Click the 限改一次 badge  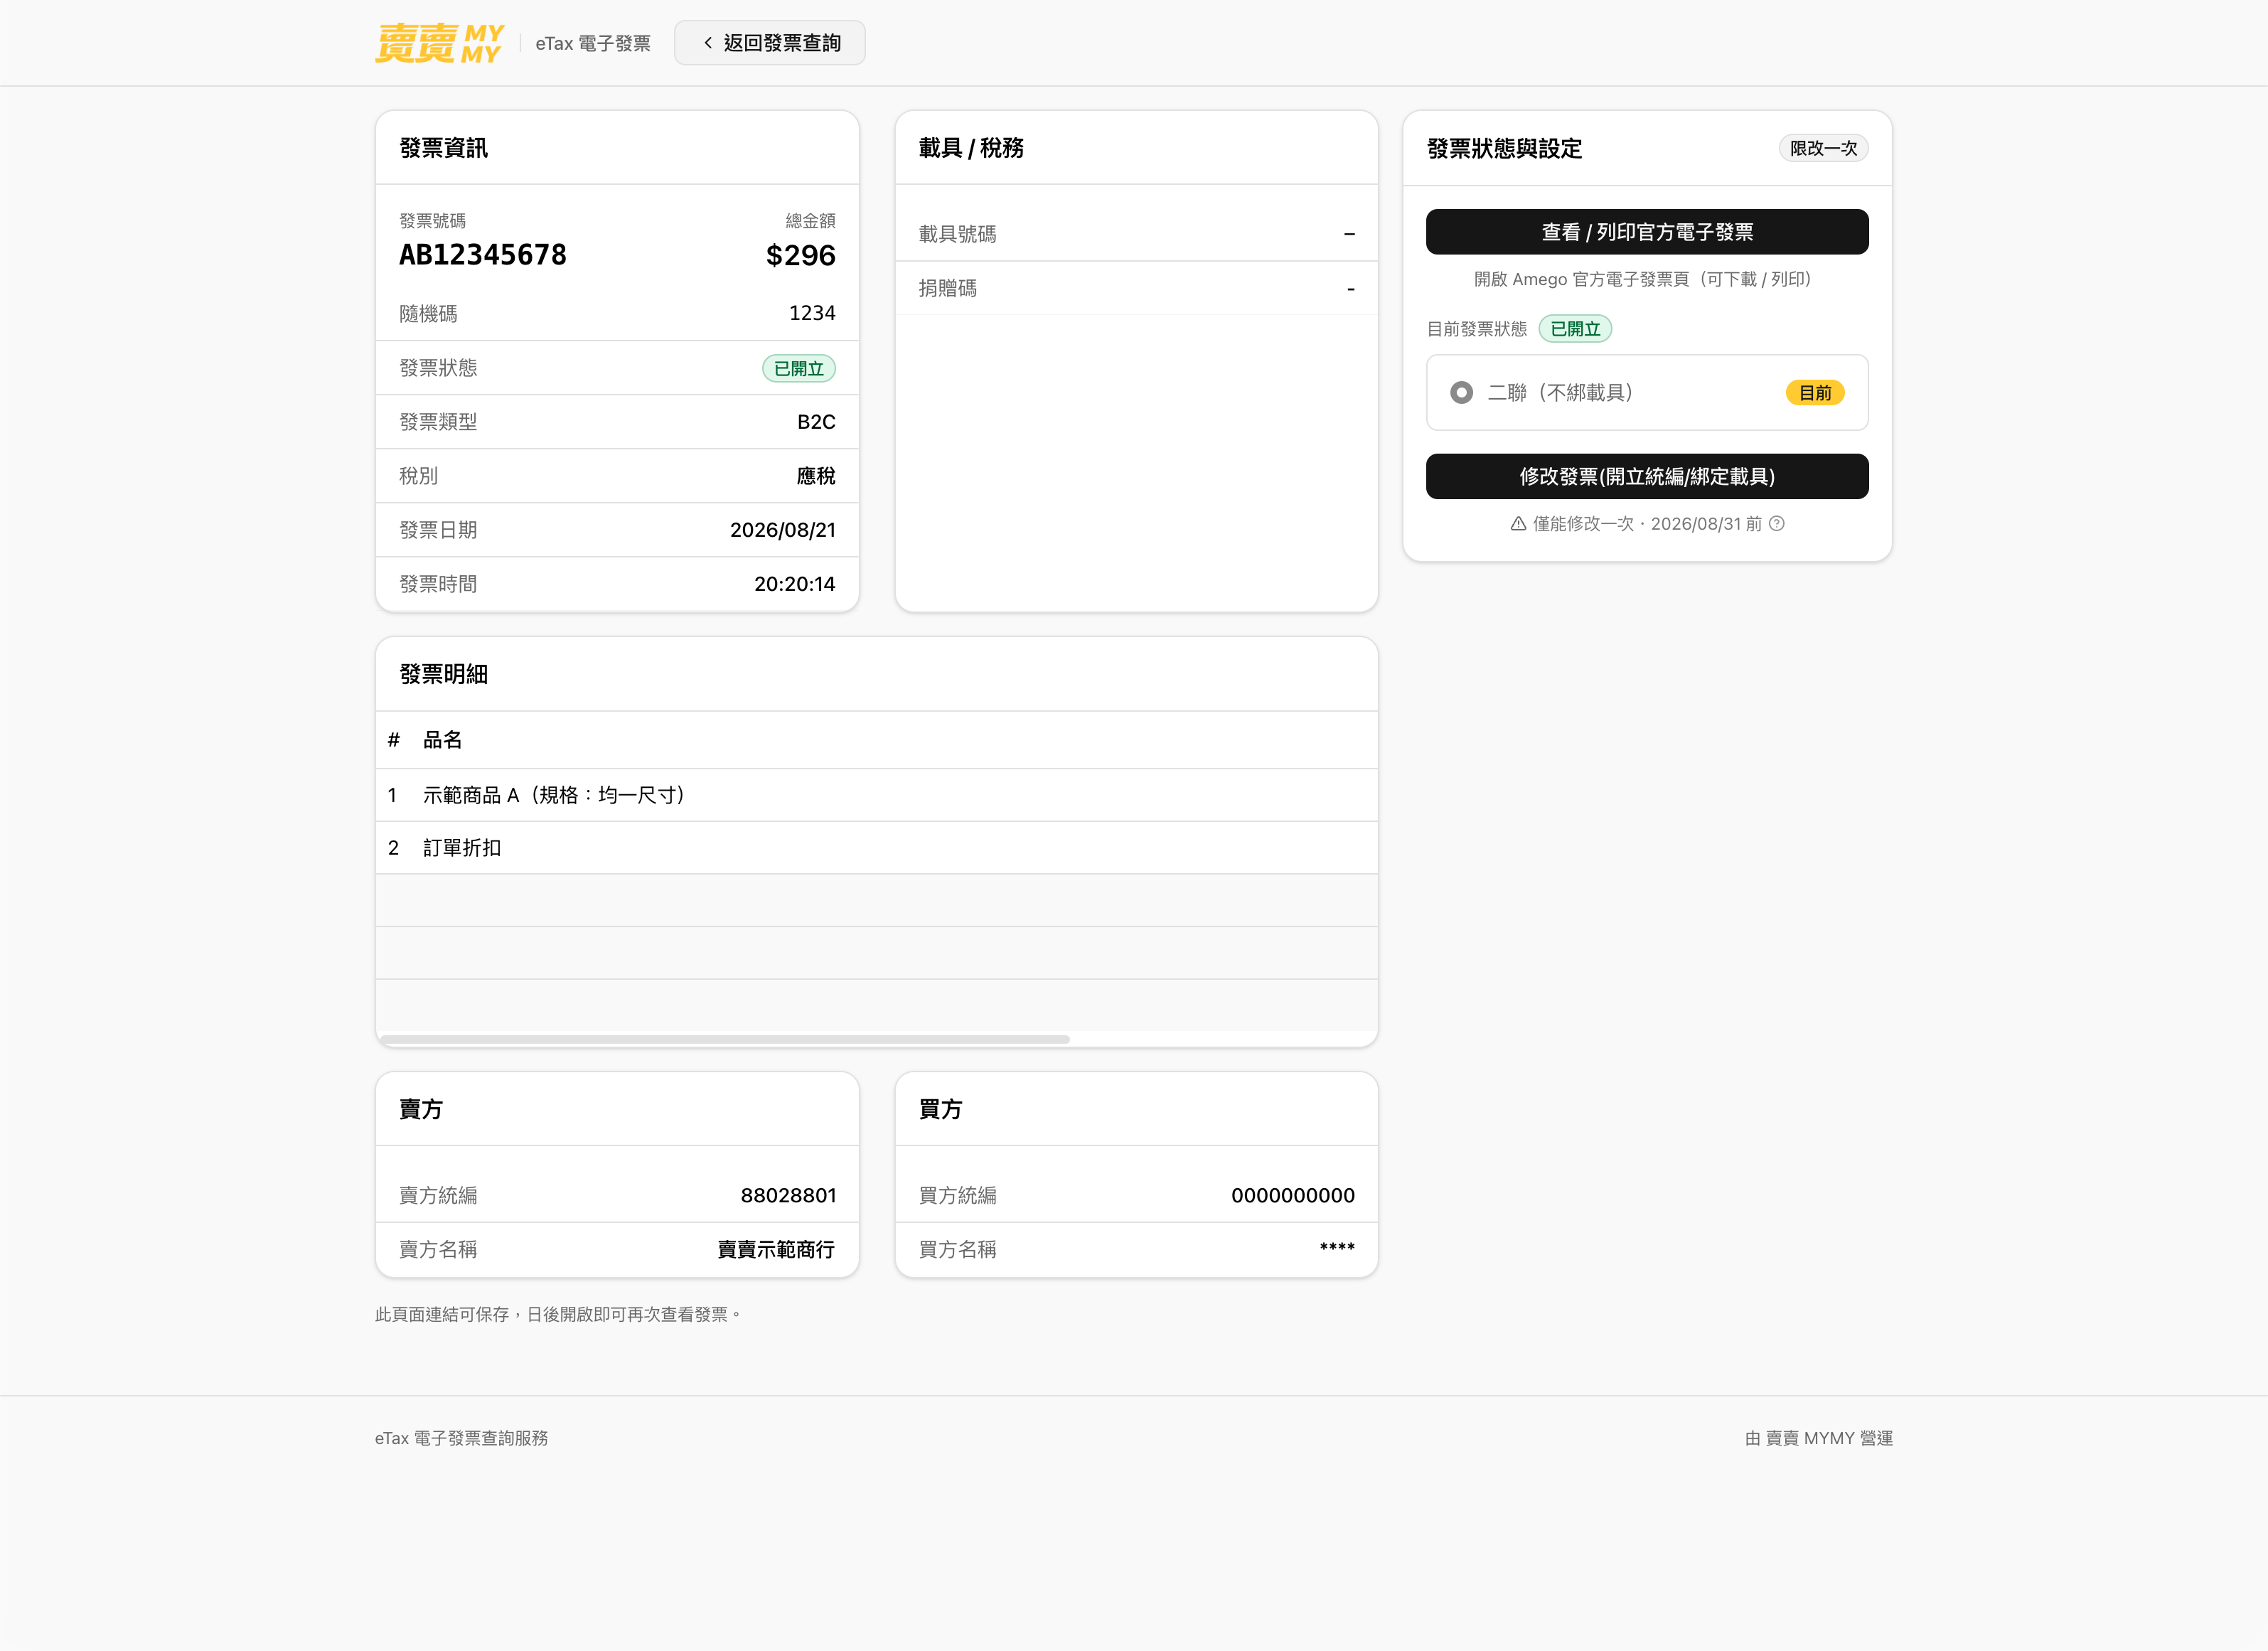pos(1823,148)
